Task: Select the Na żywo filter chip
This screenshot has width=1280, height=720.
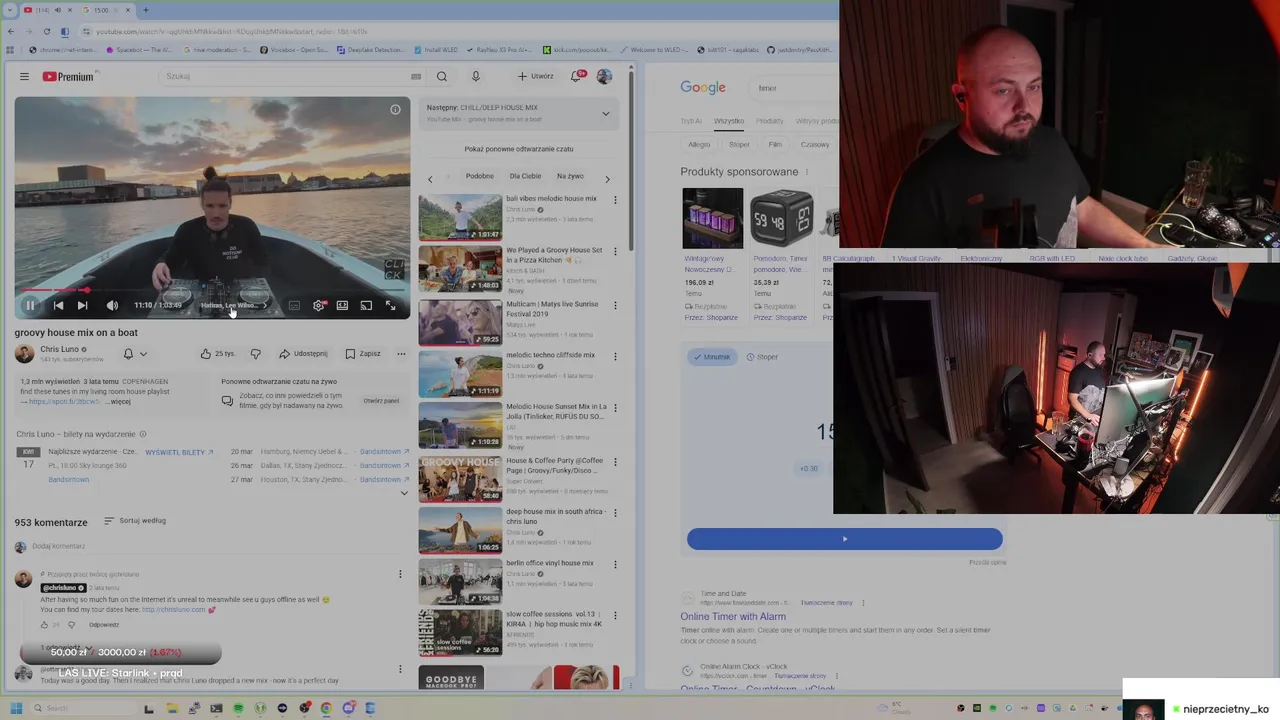Action: [570, 176]
